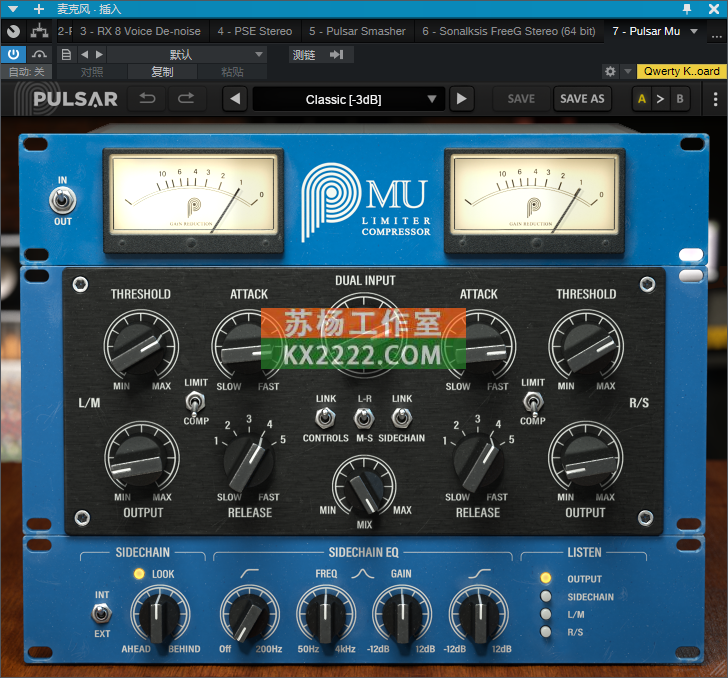The height and width of the screenshot is (678, 728).
Task: Click the sidechain EQ bell GAIN knob
Action: coord(402,614)
